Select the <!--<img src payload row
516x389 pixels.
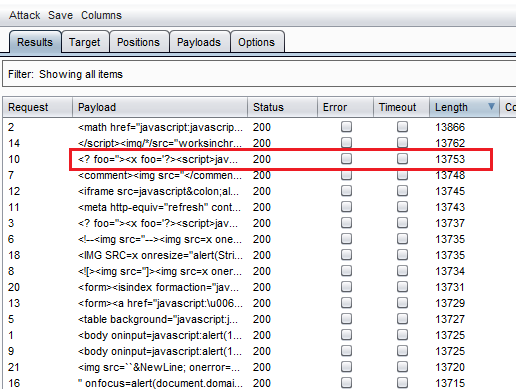[x=160, y=239]
